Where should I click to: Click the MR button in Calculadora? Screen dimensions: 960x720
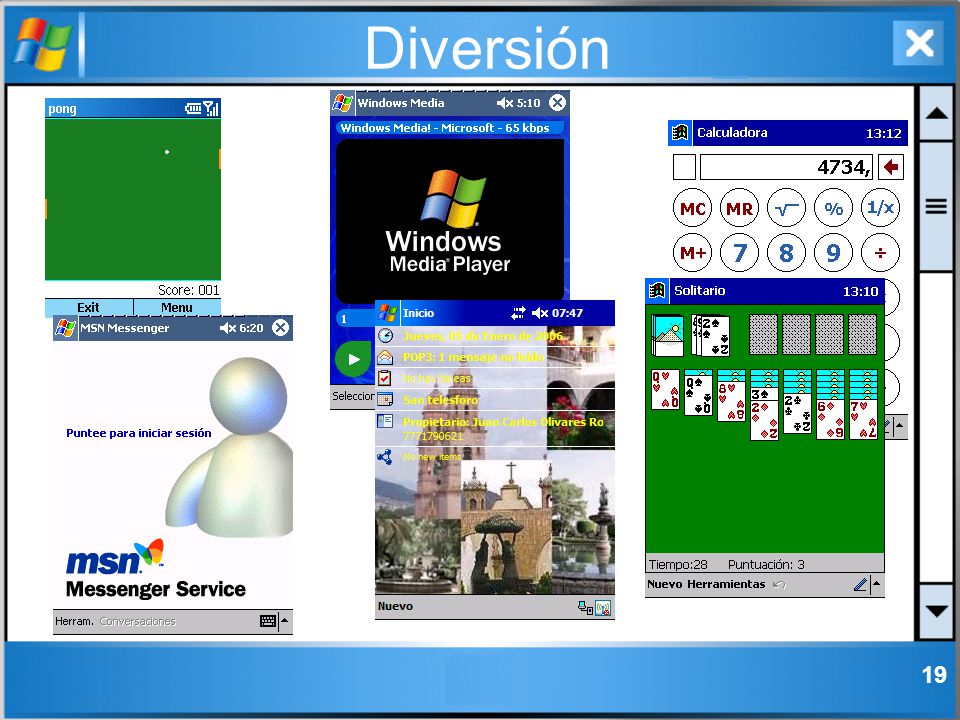[x=739, y=208]
